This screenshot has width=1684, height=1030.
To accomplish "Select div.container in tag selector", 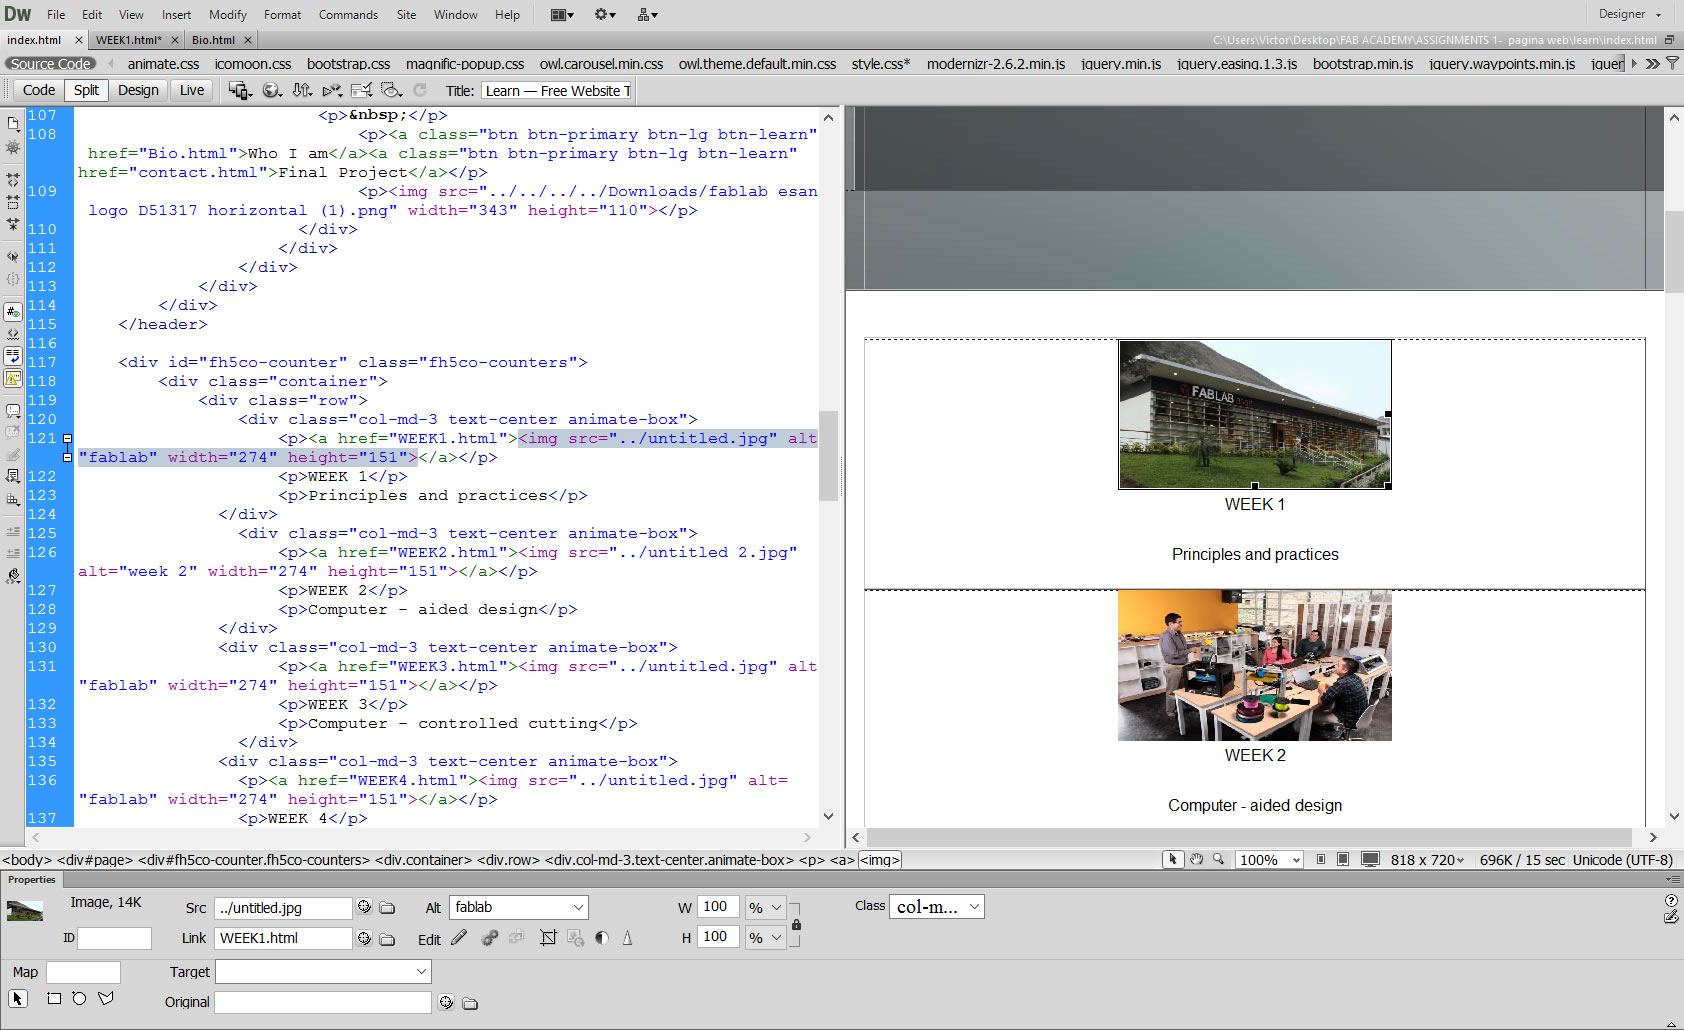I will (423, 859).
